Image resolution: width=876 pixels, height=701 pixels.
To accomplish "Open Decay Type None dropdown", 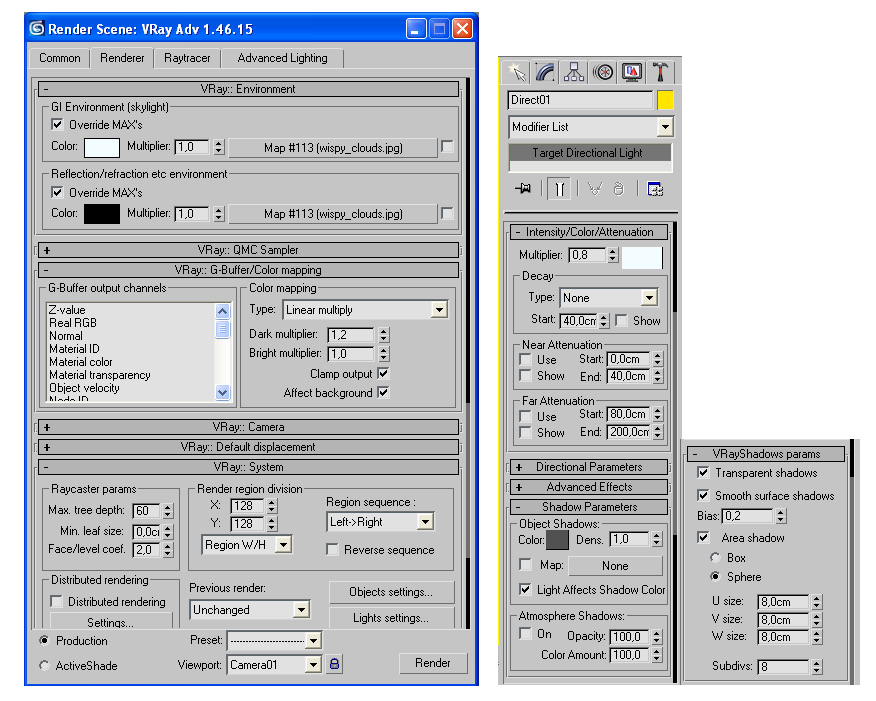I will point(649,298).
